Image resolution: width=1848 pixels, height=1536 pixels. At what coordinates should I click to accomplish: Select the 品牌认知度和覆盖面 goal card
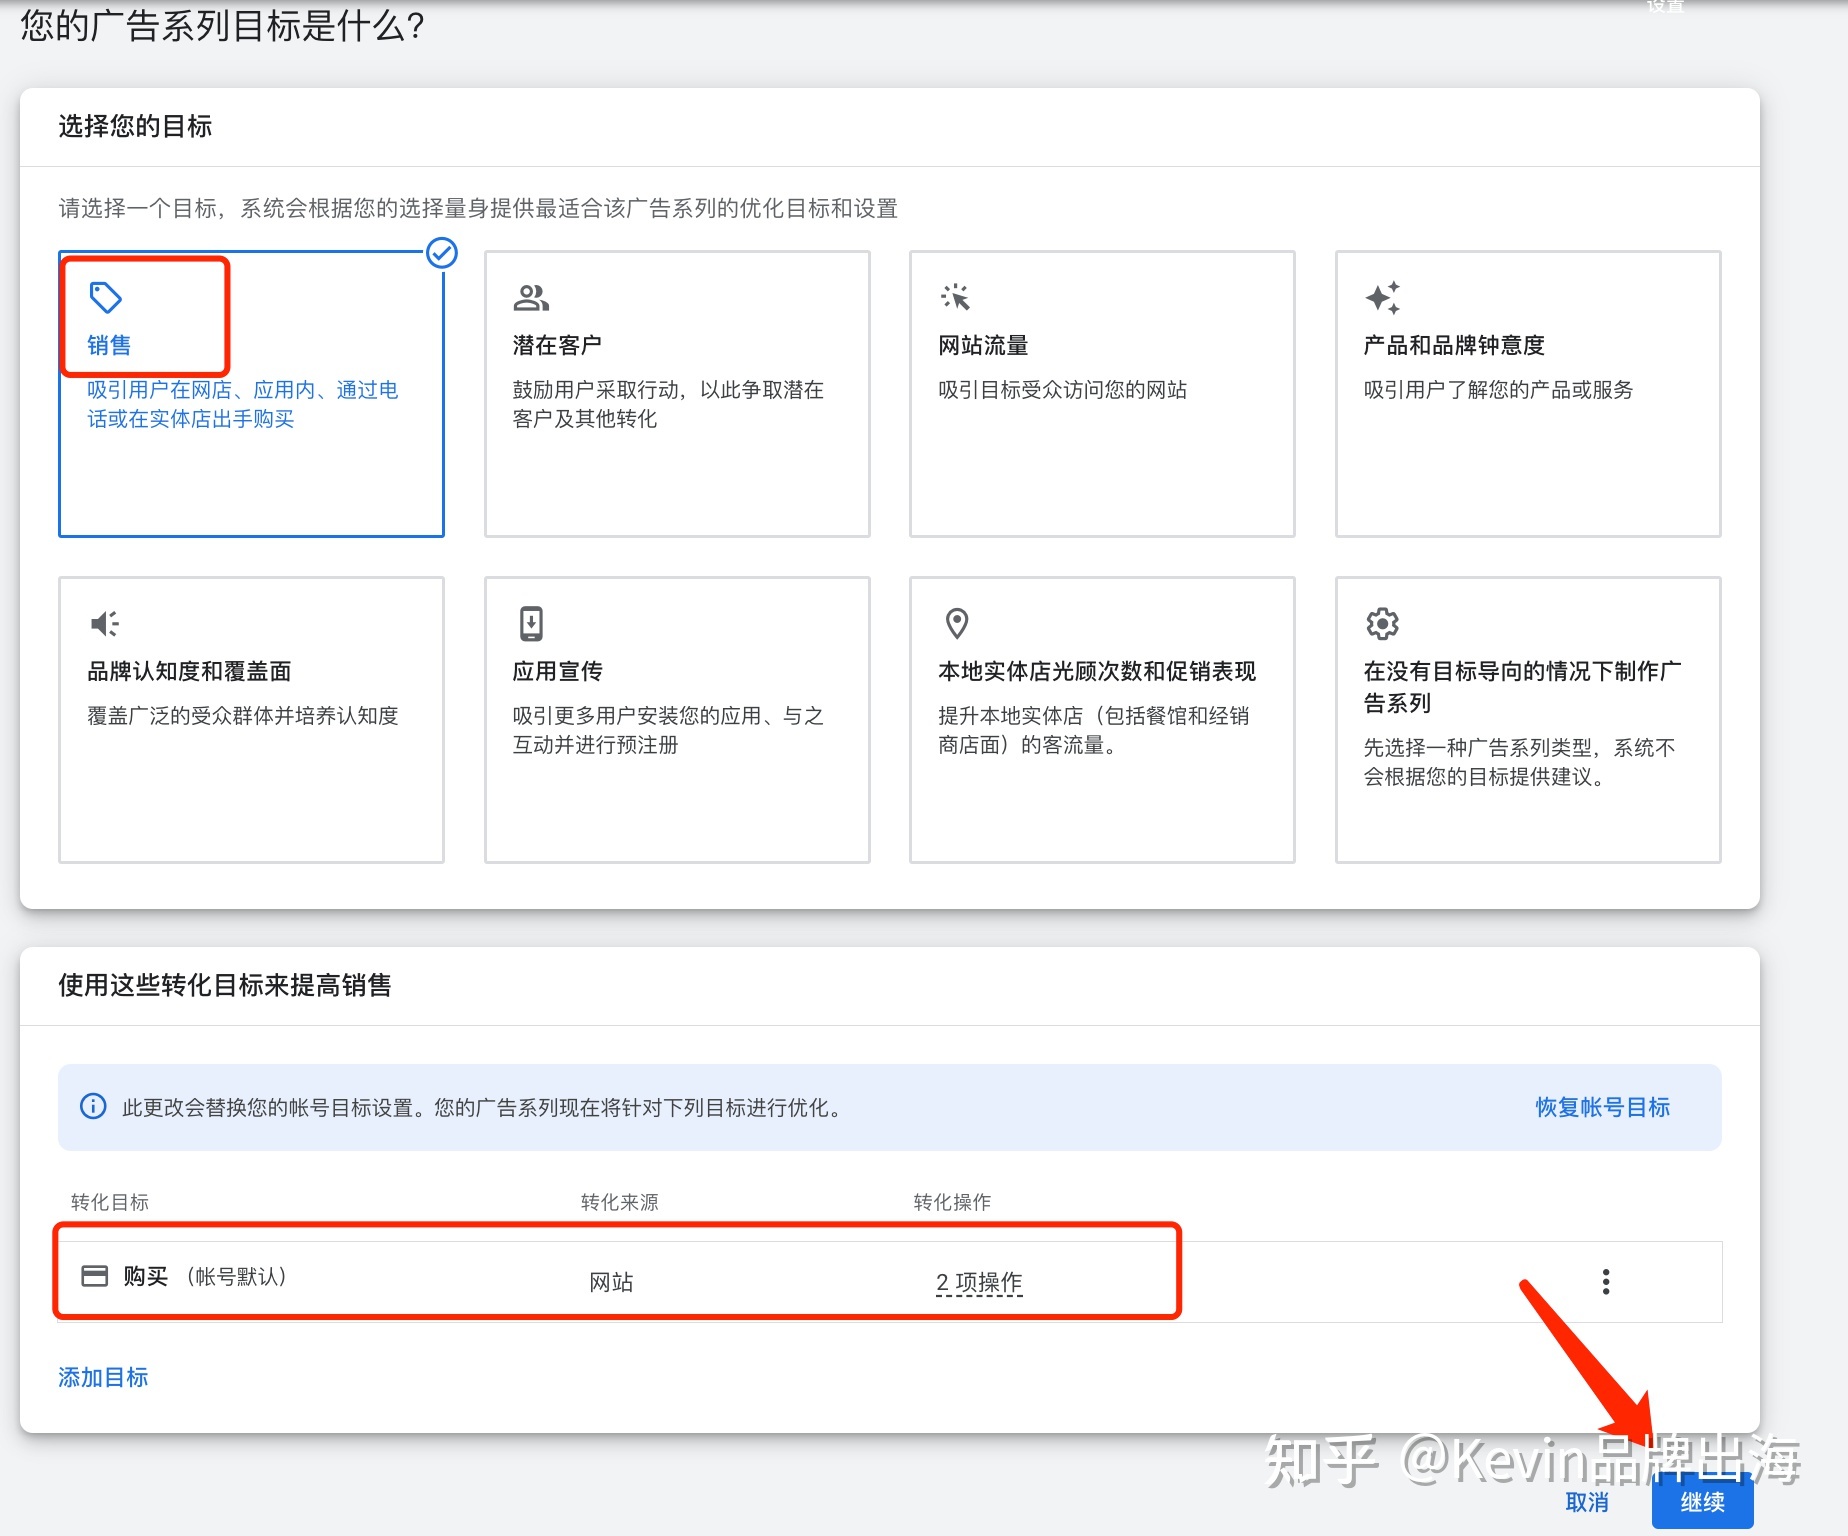pyautogui.click(x=251, y=719)
